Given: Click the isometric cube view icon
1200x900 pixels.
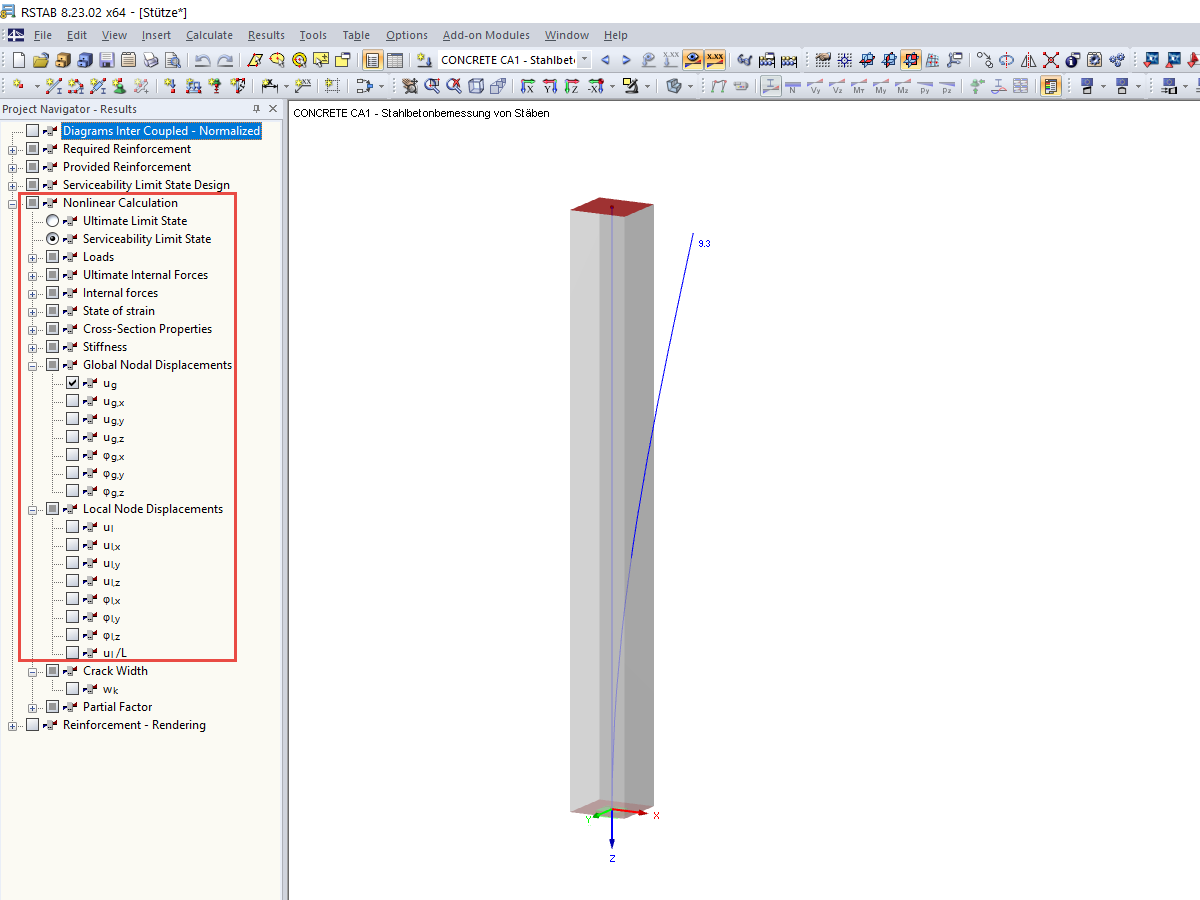Looking at the screenshot, I should pyautogui.click(x=476, y=86).
